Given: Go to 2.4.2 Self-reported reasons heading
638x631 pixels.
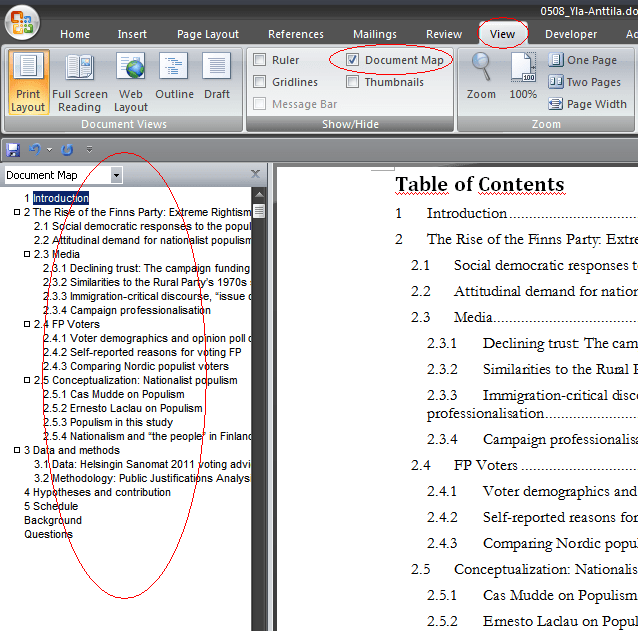Looking at the screenshot, I should coord(142,352).
